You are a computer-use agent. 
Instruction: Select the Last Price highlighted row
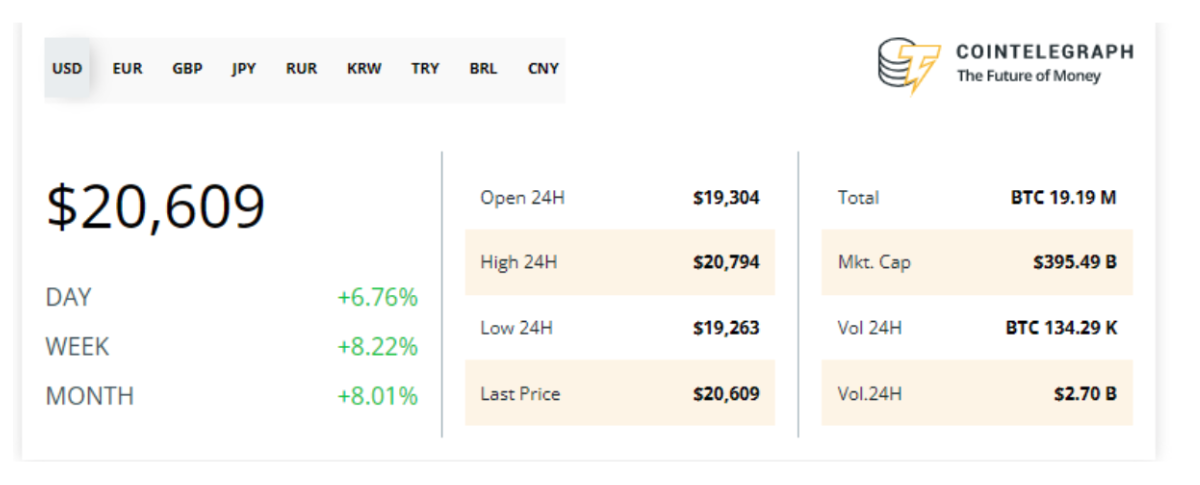[x=620, y=393]
